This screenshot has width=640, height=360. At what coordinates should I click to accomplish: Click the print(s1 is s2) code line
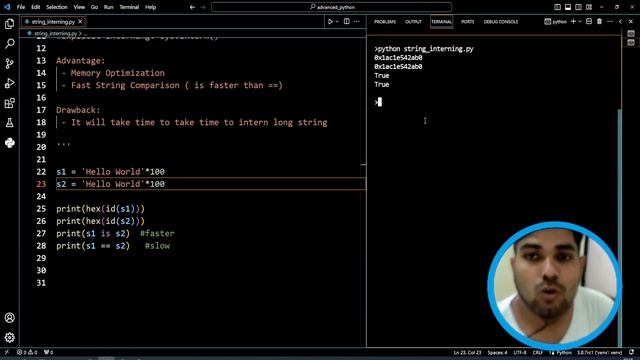[93, 233]
